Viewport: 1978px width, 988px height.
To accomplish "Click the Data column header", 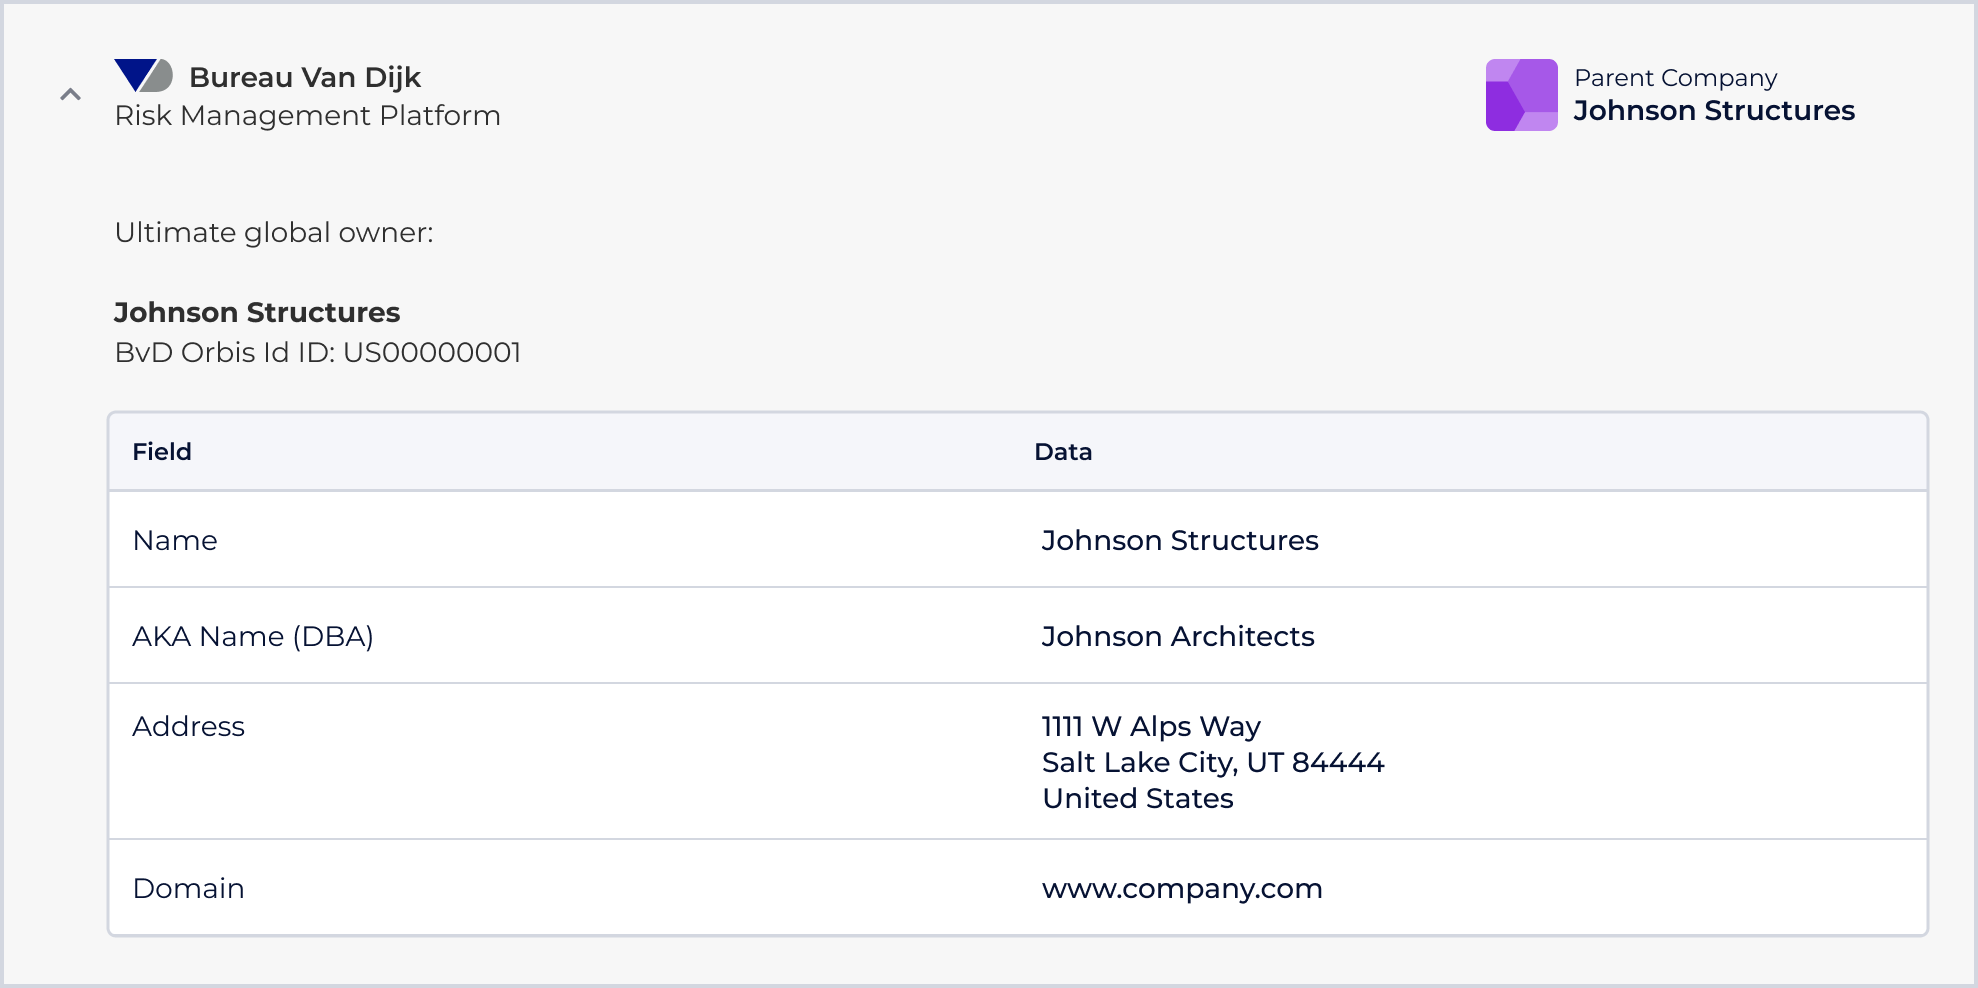I will coord(1063,452).
